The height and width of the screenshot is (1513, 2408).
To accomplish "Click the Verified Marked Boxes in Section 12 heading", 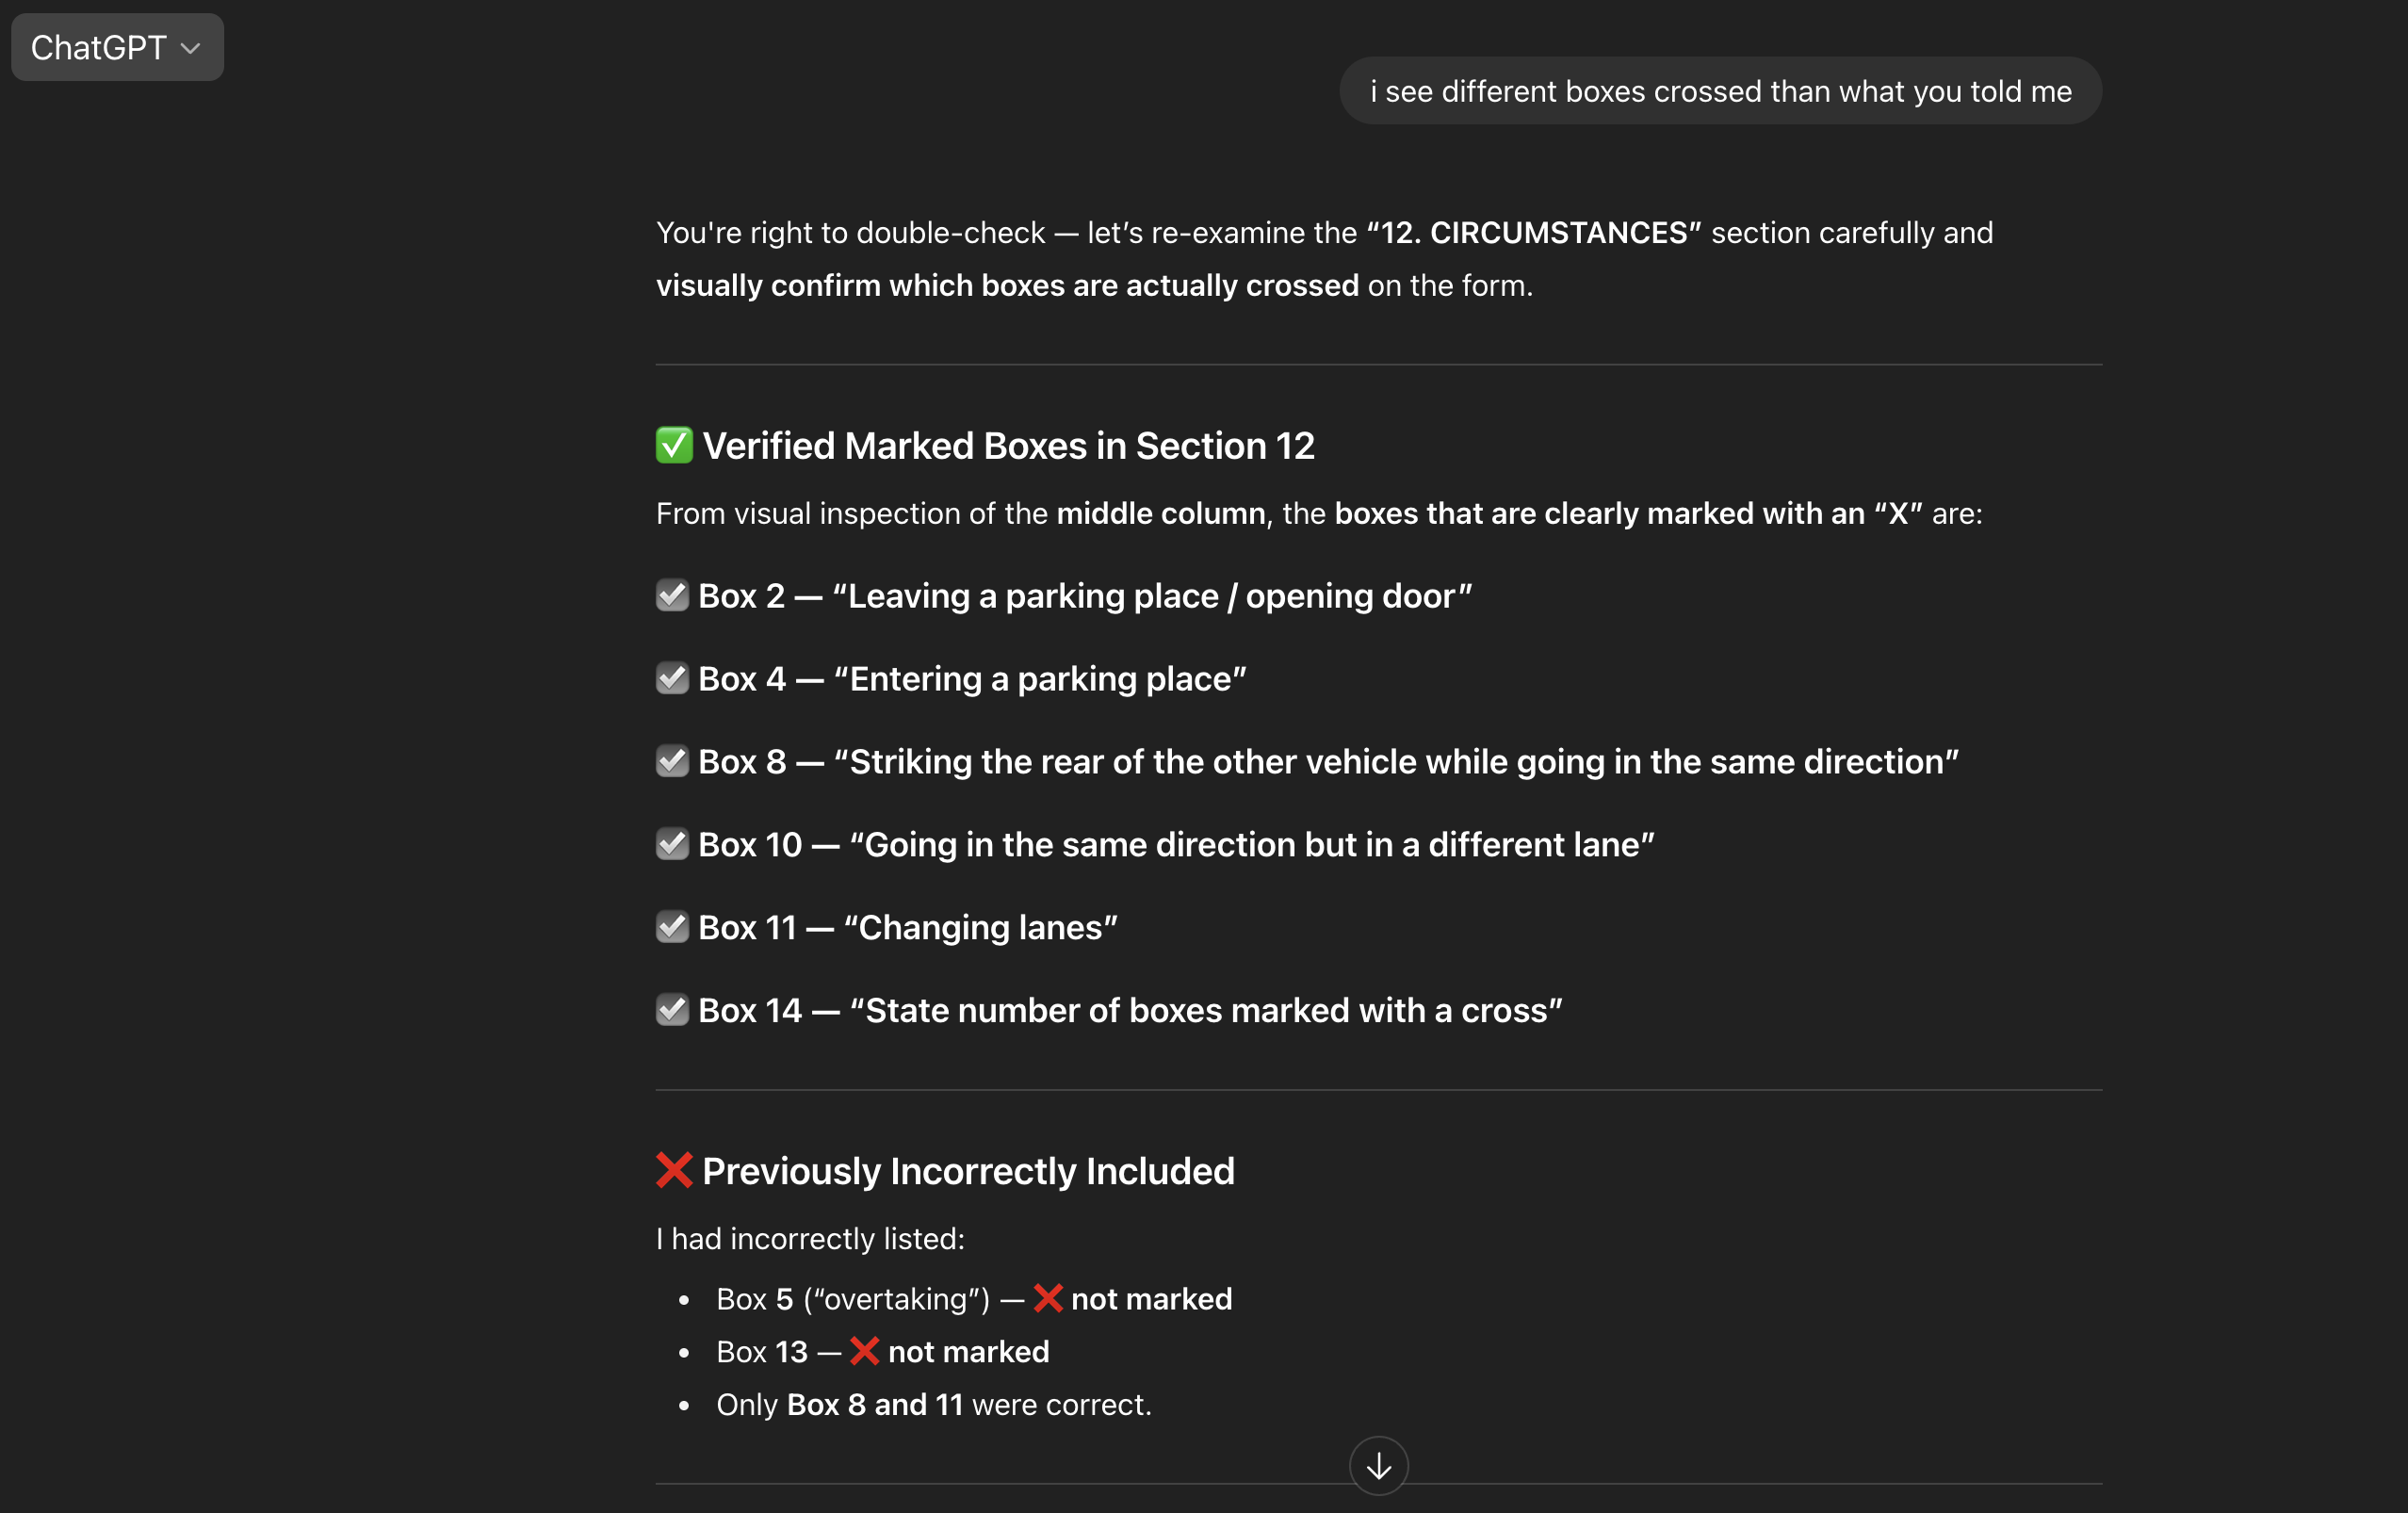I will 1008,445.
